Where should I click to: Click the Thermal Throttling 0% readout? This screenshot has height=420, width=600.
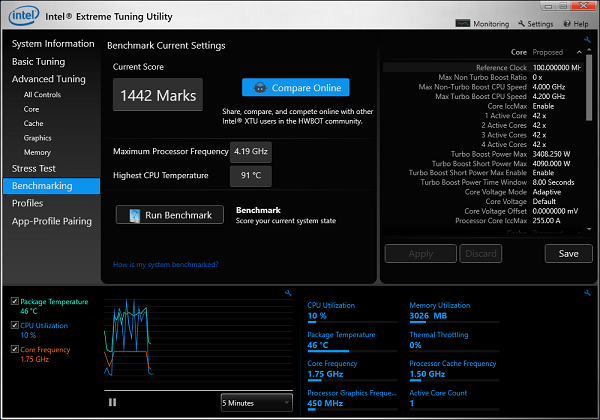coord(454,341)
